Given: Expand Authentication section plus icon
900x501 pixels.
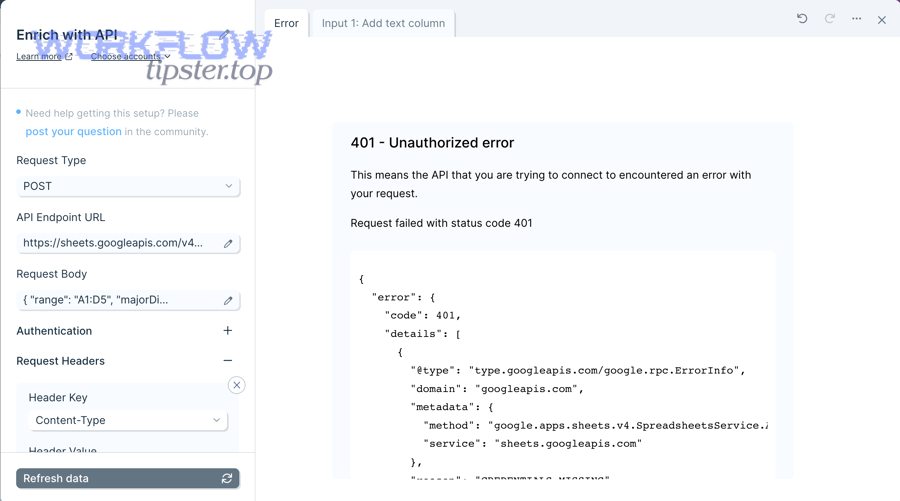Looking at the screenshot, I should tap(228, 331).
